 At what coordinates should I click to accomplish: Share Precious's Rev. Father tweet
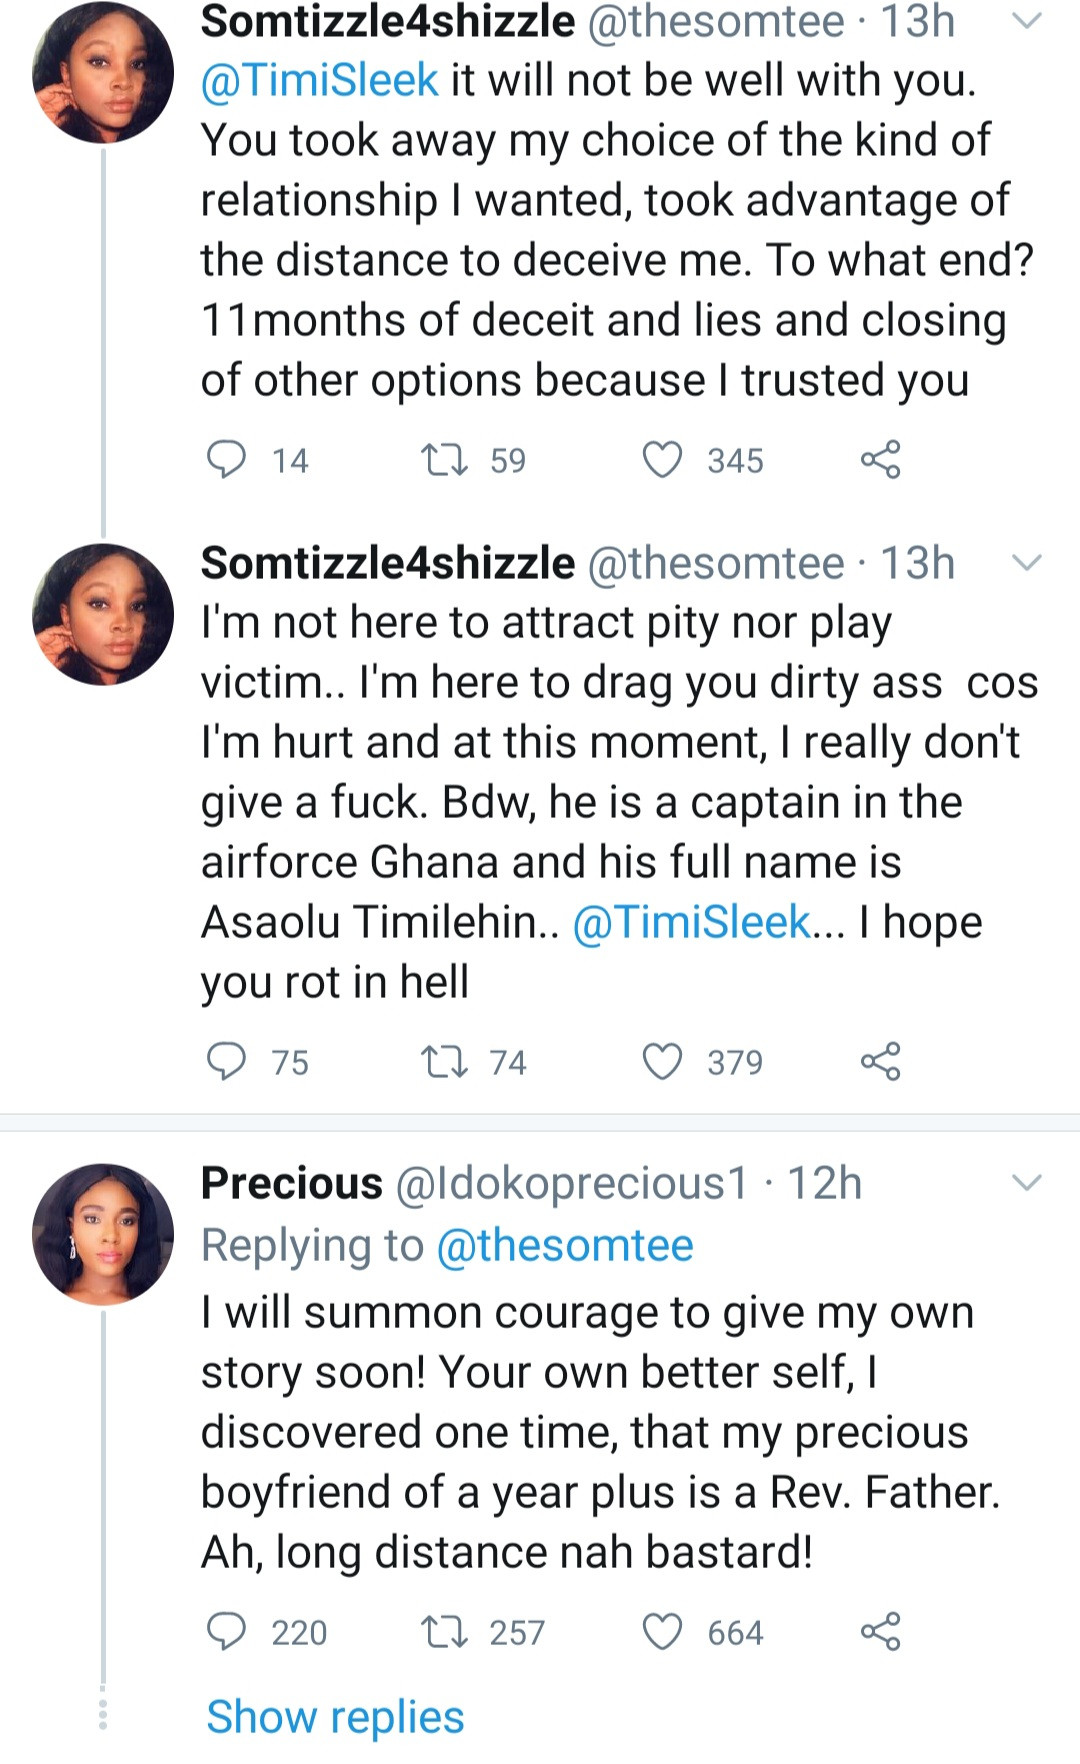click(880, 1632)
